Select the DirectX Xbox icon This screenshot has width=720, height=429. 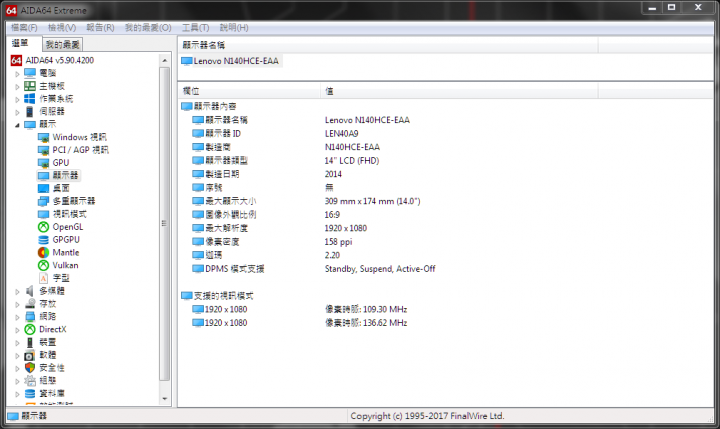tap(30, 329)
